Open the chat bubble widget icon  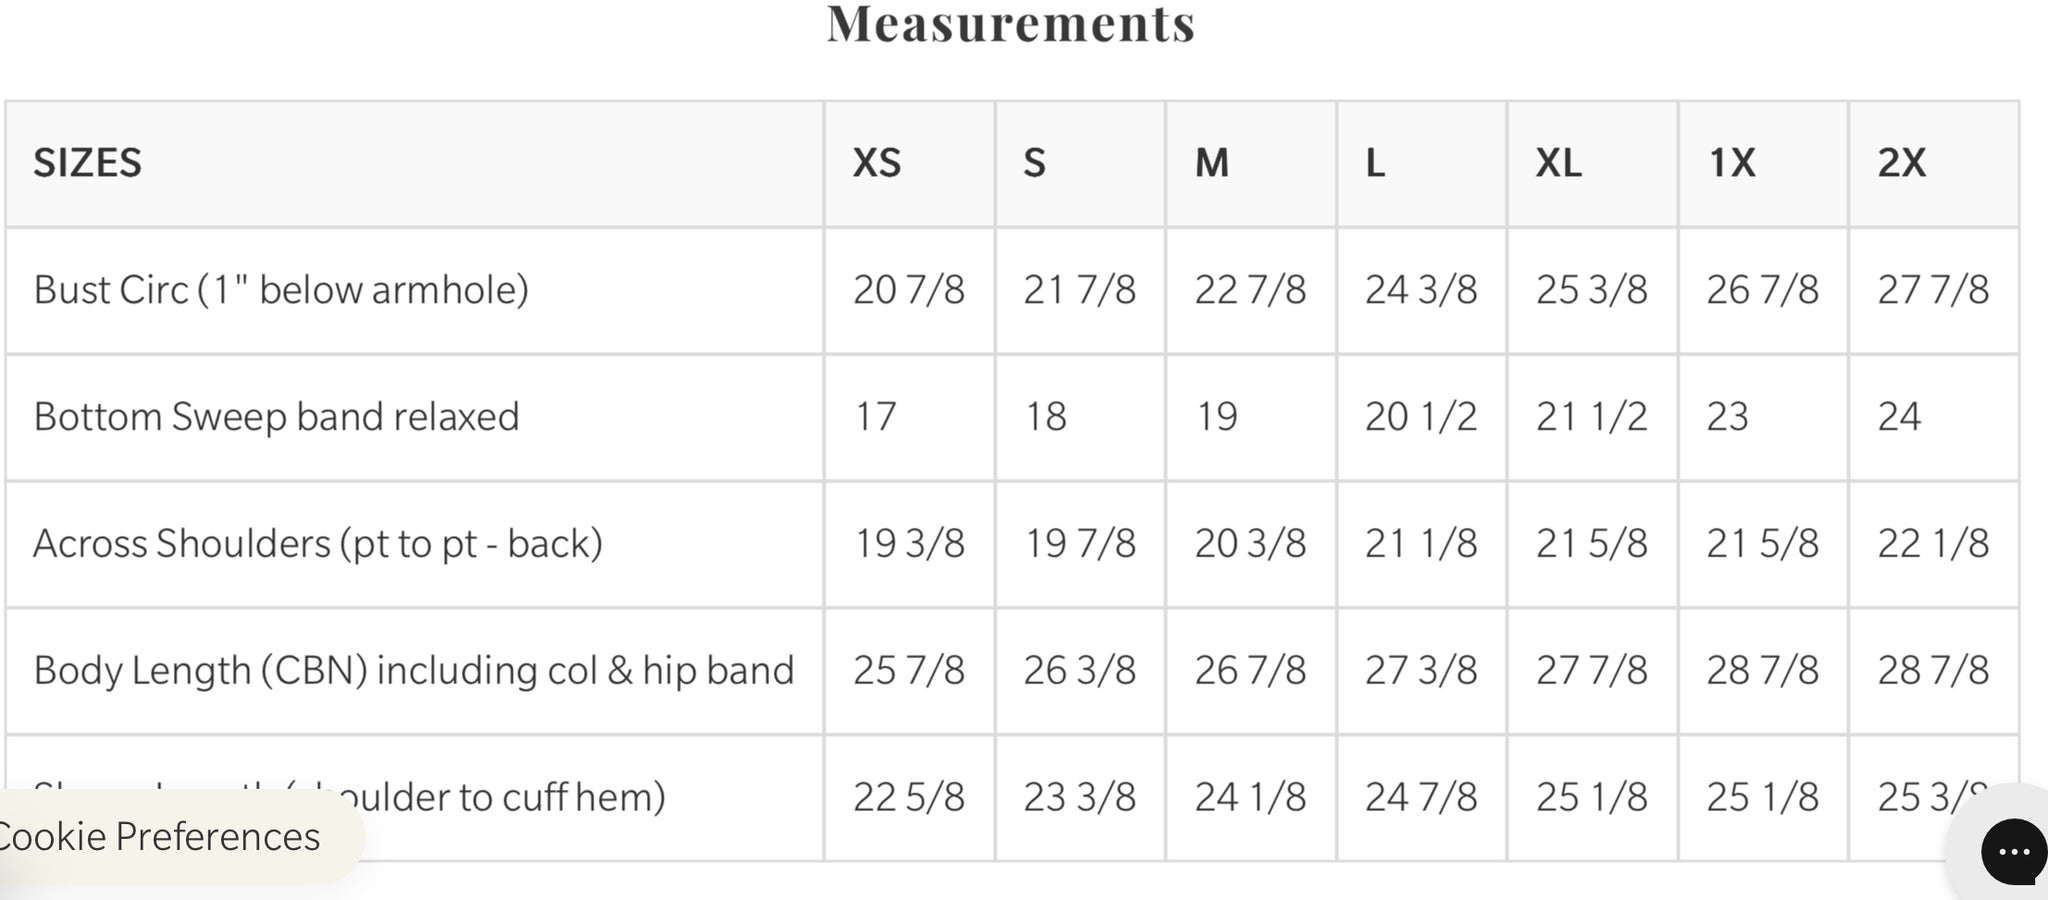(2013, 851)
